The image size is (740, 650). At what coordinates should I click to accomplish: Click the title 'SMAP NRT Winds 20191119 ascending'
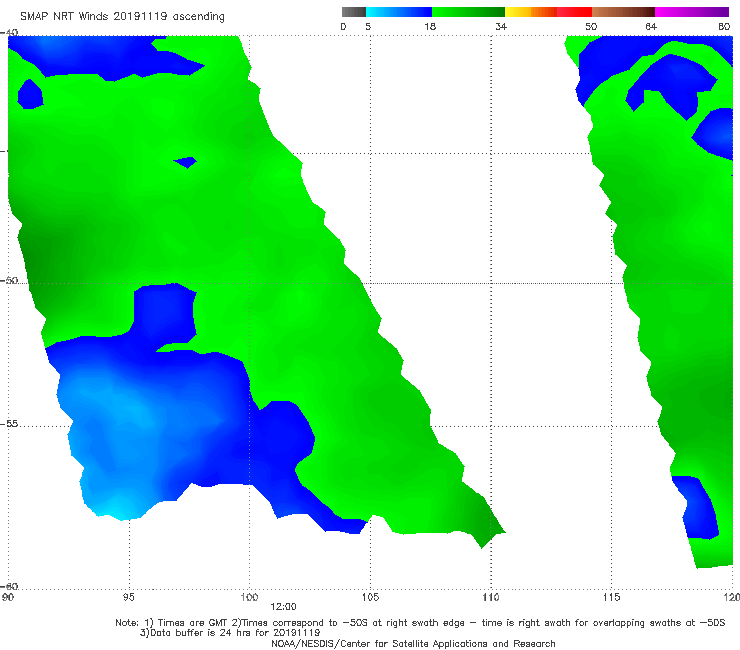tap(122, 17)
